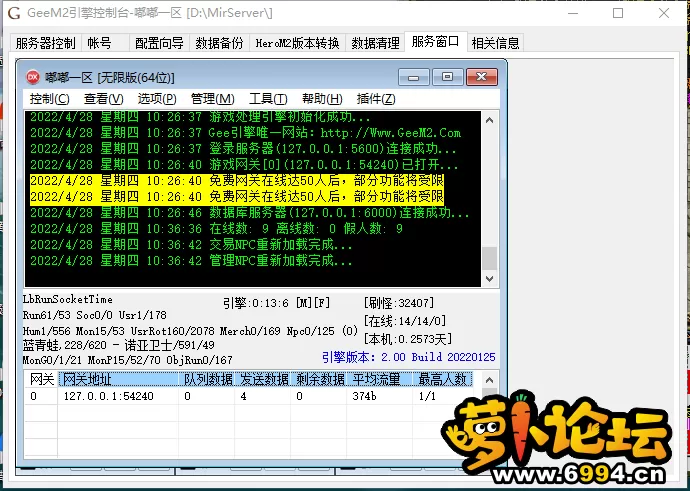
Task: Open the HeroM2版本转换 tab
Action: click(297, 43)
